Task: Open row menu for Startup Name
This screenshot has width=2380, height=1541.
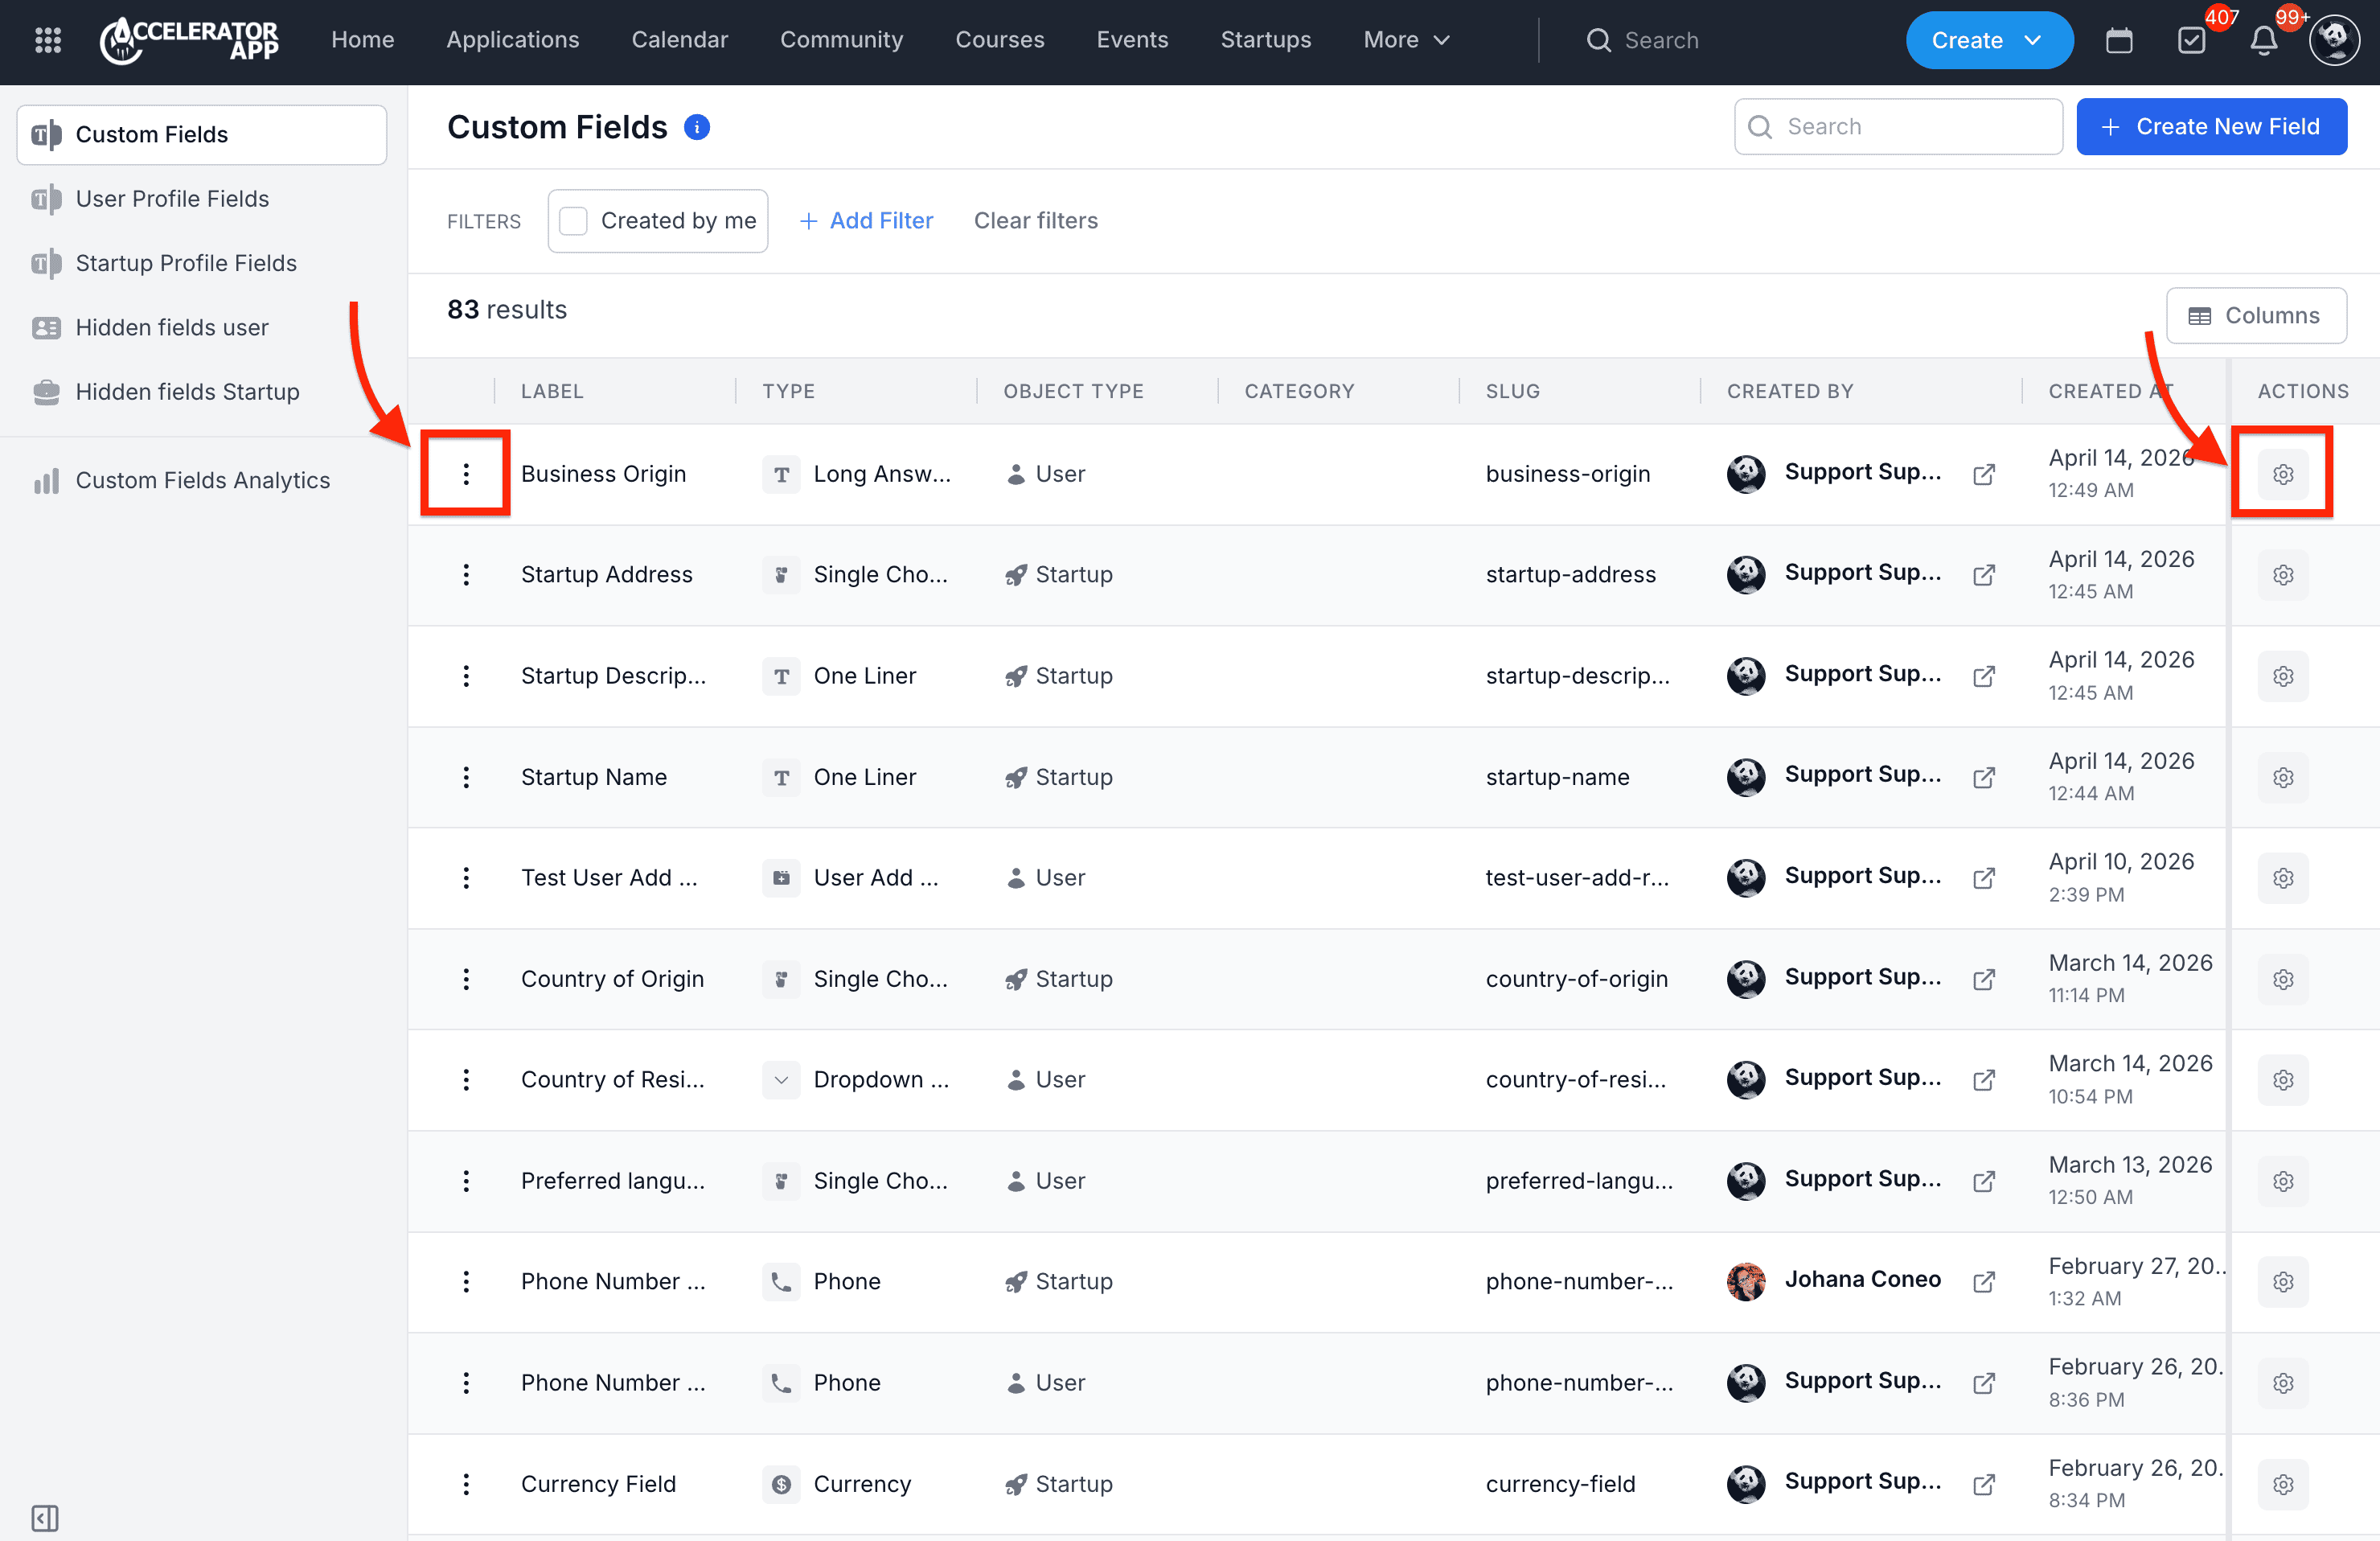Action: click(x=466, y=777)
